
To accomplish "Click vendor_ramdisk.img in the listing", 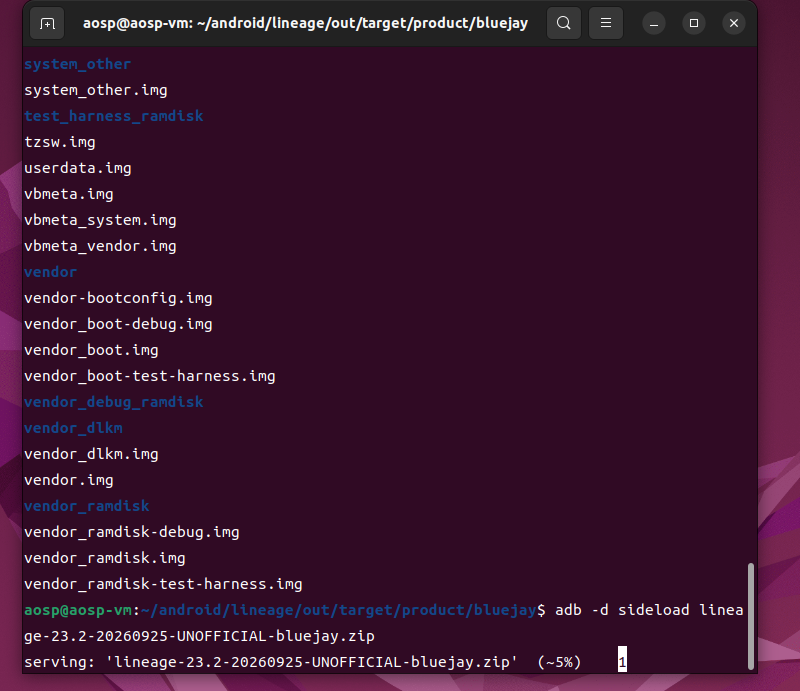I will pos(105,558).
